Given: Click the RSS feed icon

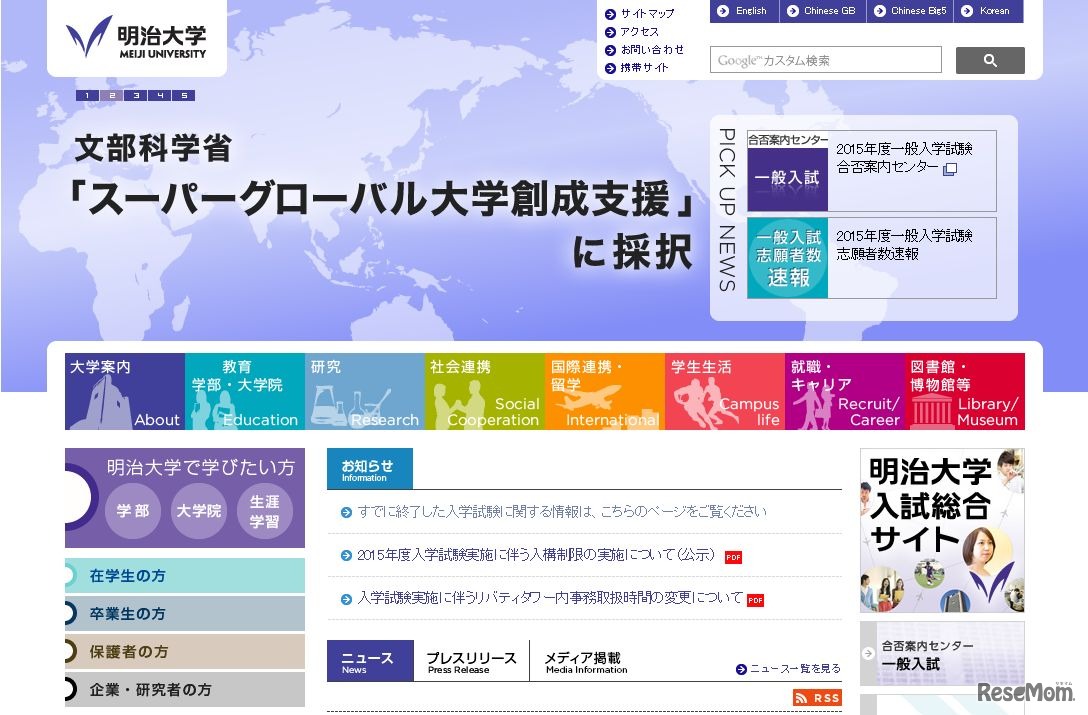Looking at the screenshot, I should point(818,697).
